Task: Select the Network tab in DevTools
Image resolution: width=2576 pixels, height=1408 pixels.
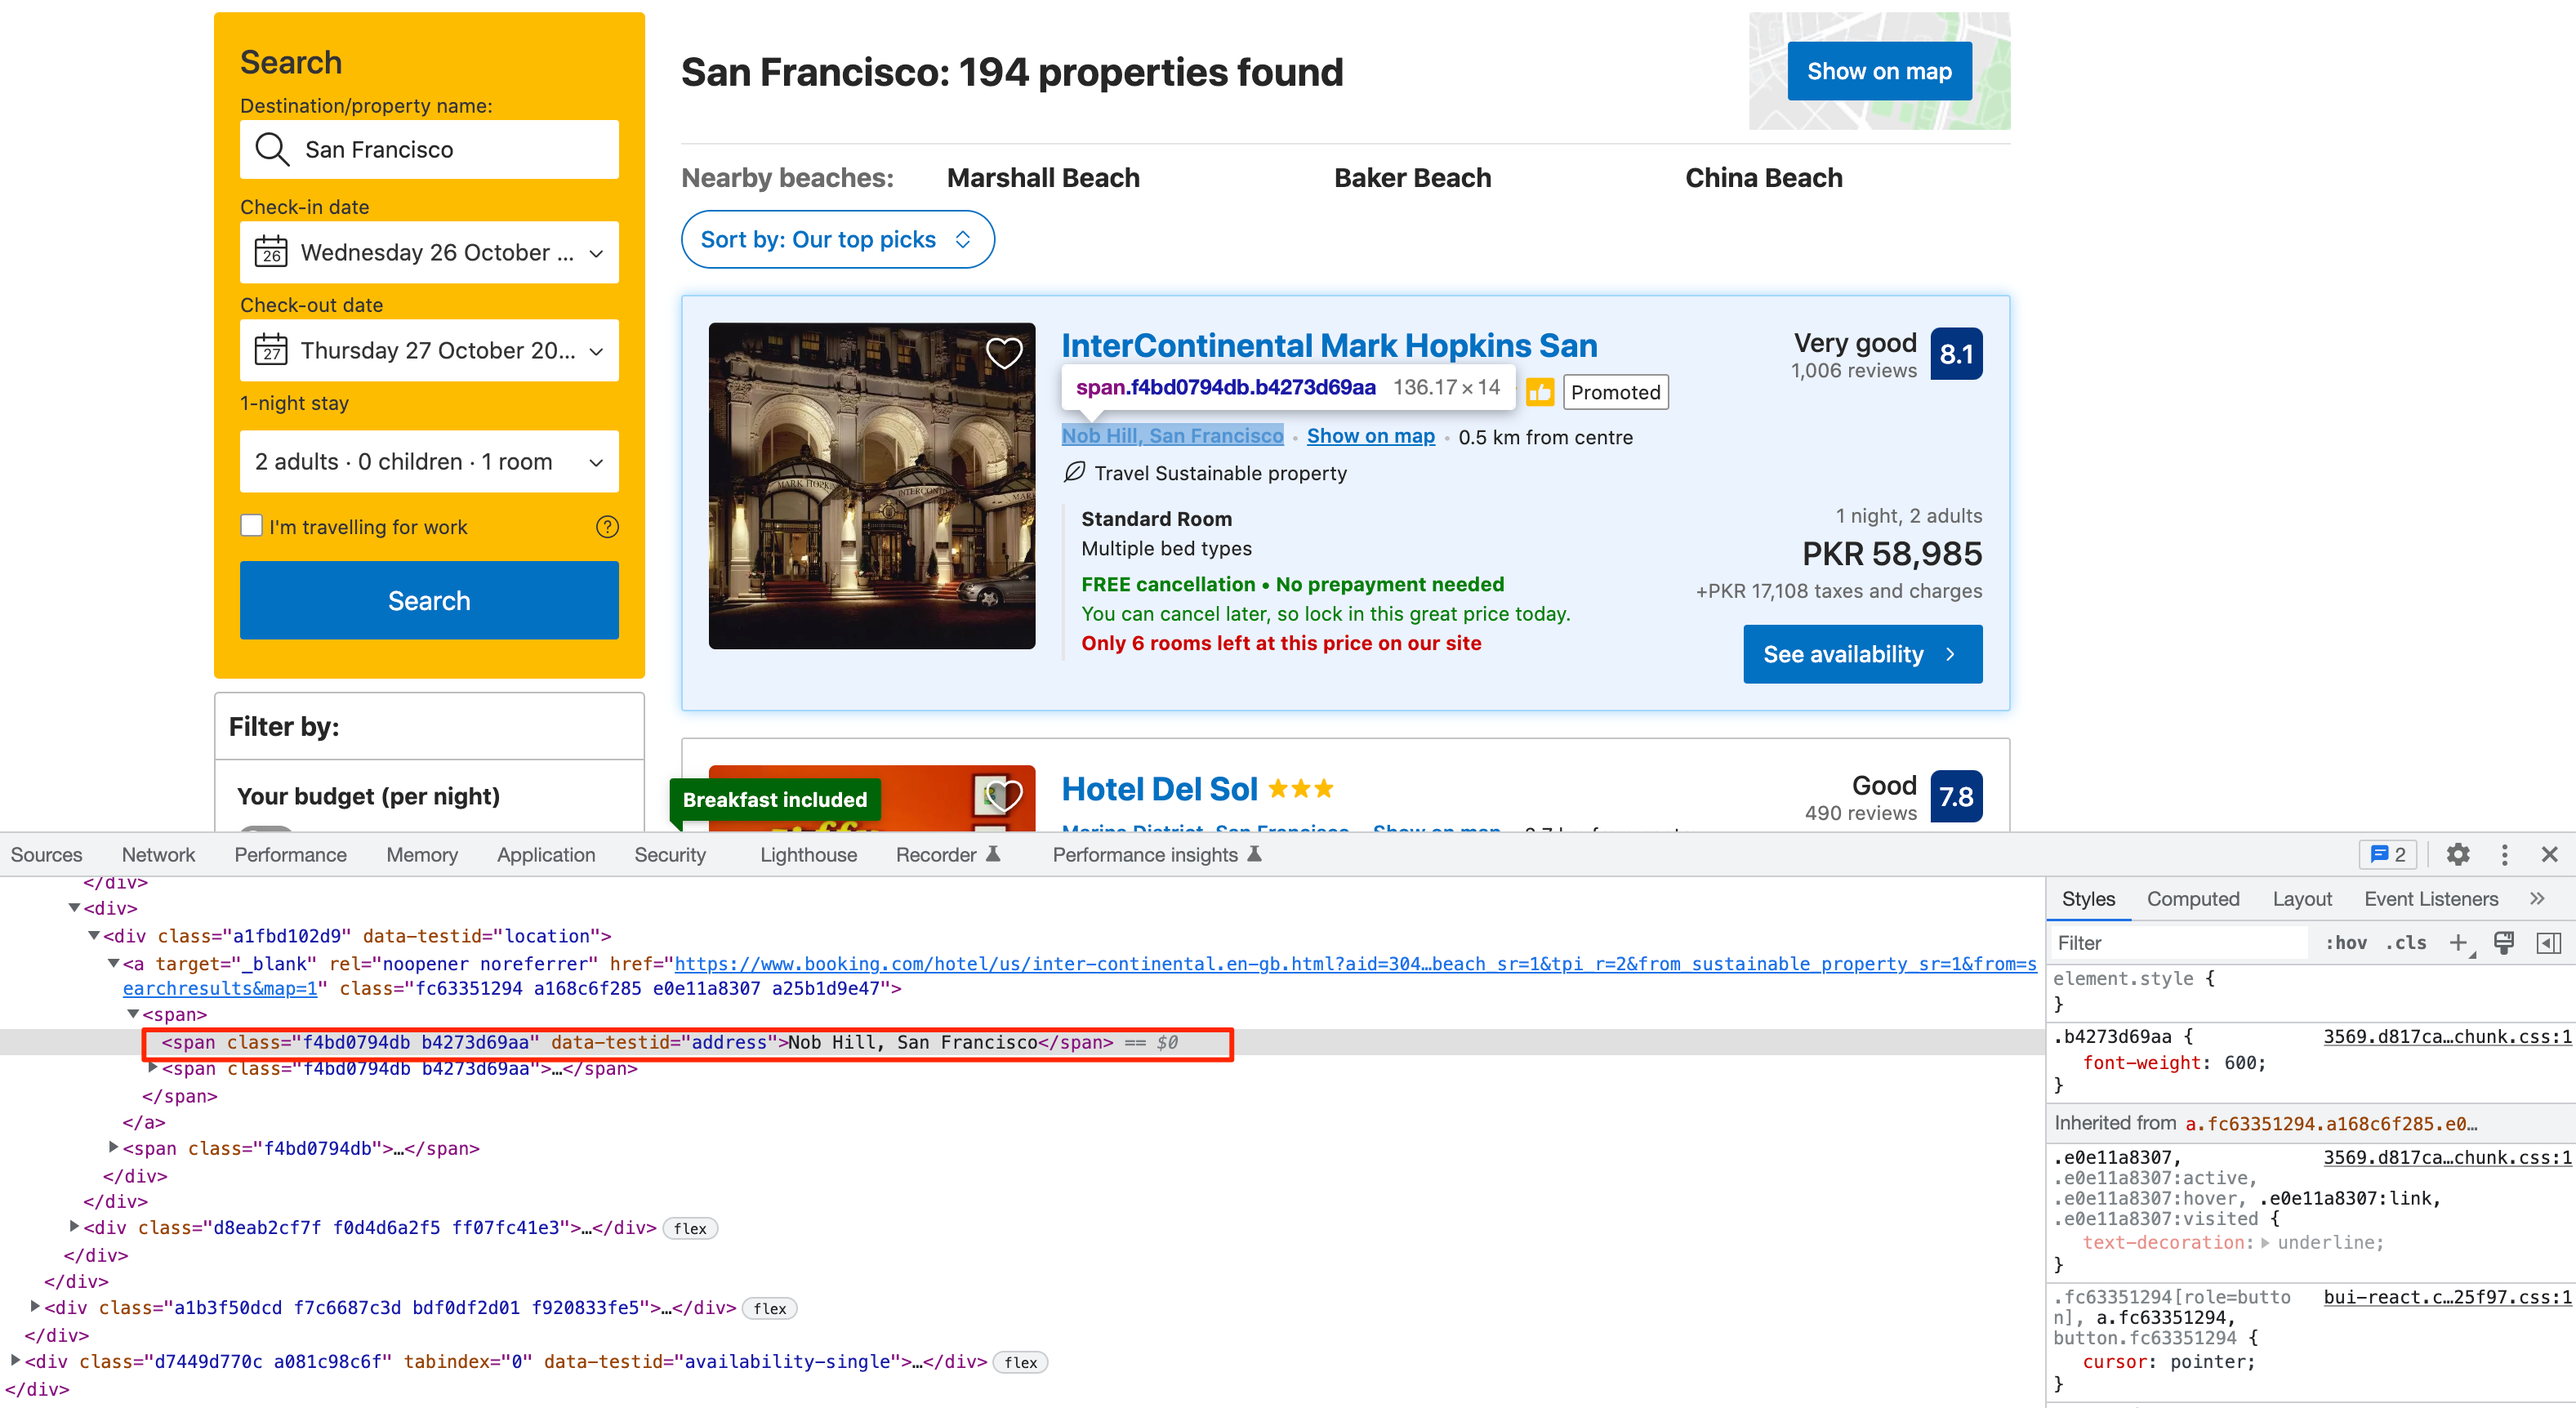Action: 156,855
